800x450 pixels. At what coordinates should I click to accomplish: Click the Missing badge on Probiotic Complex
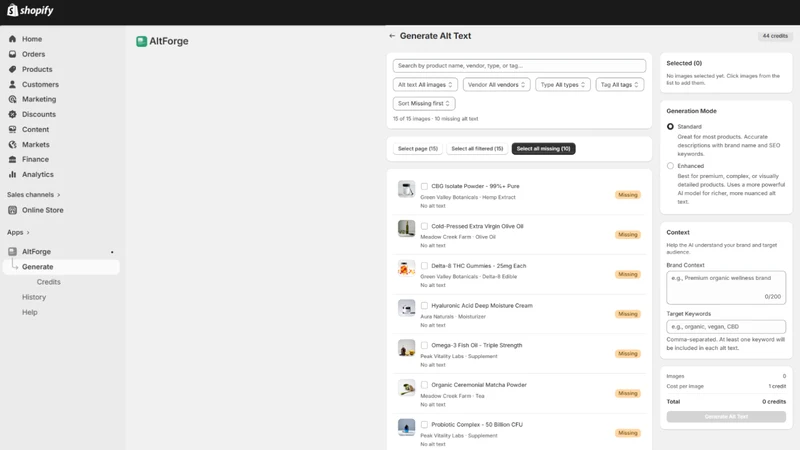[628, 433]
